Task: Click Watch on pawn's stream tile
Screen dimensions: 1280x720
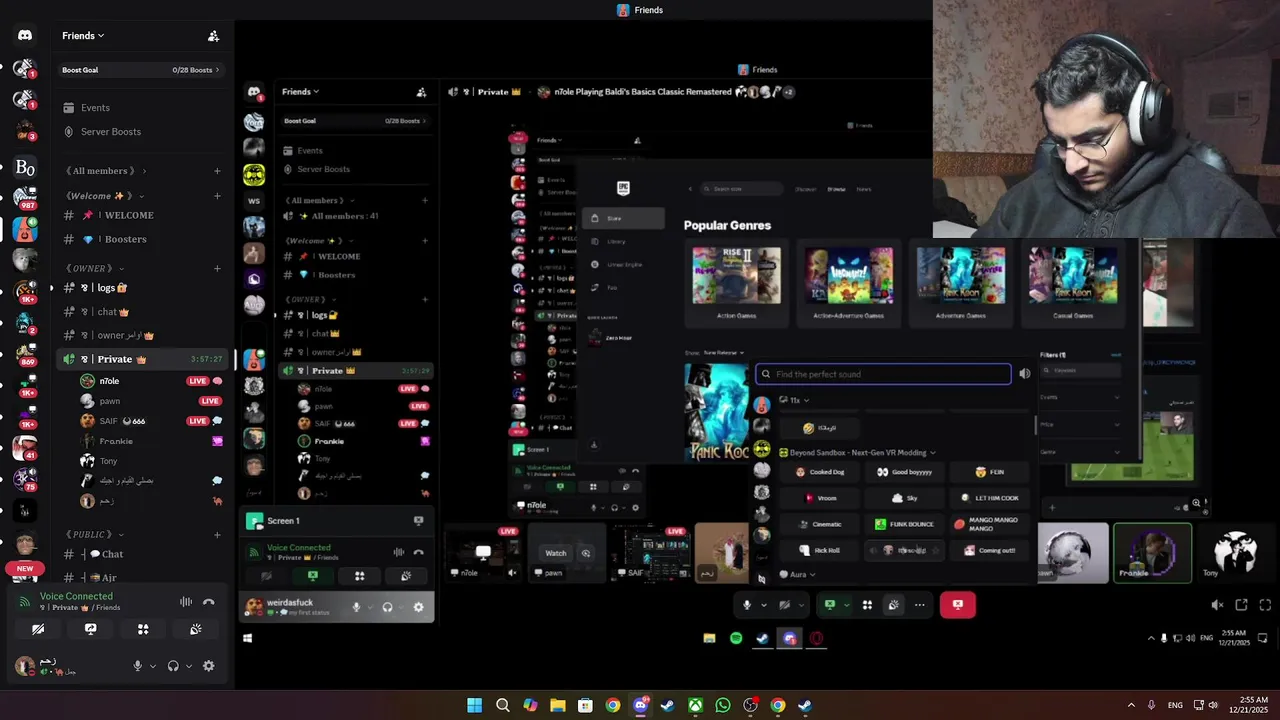Action: 555,553
